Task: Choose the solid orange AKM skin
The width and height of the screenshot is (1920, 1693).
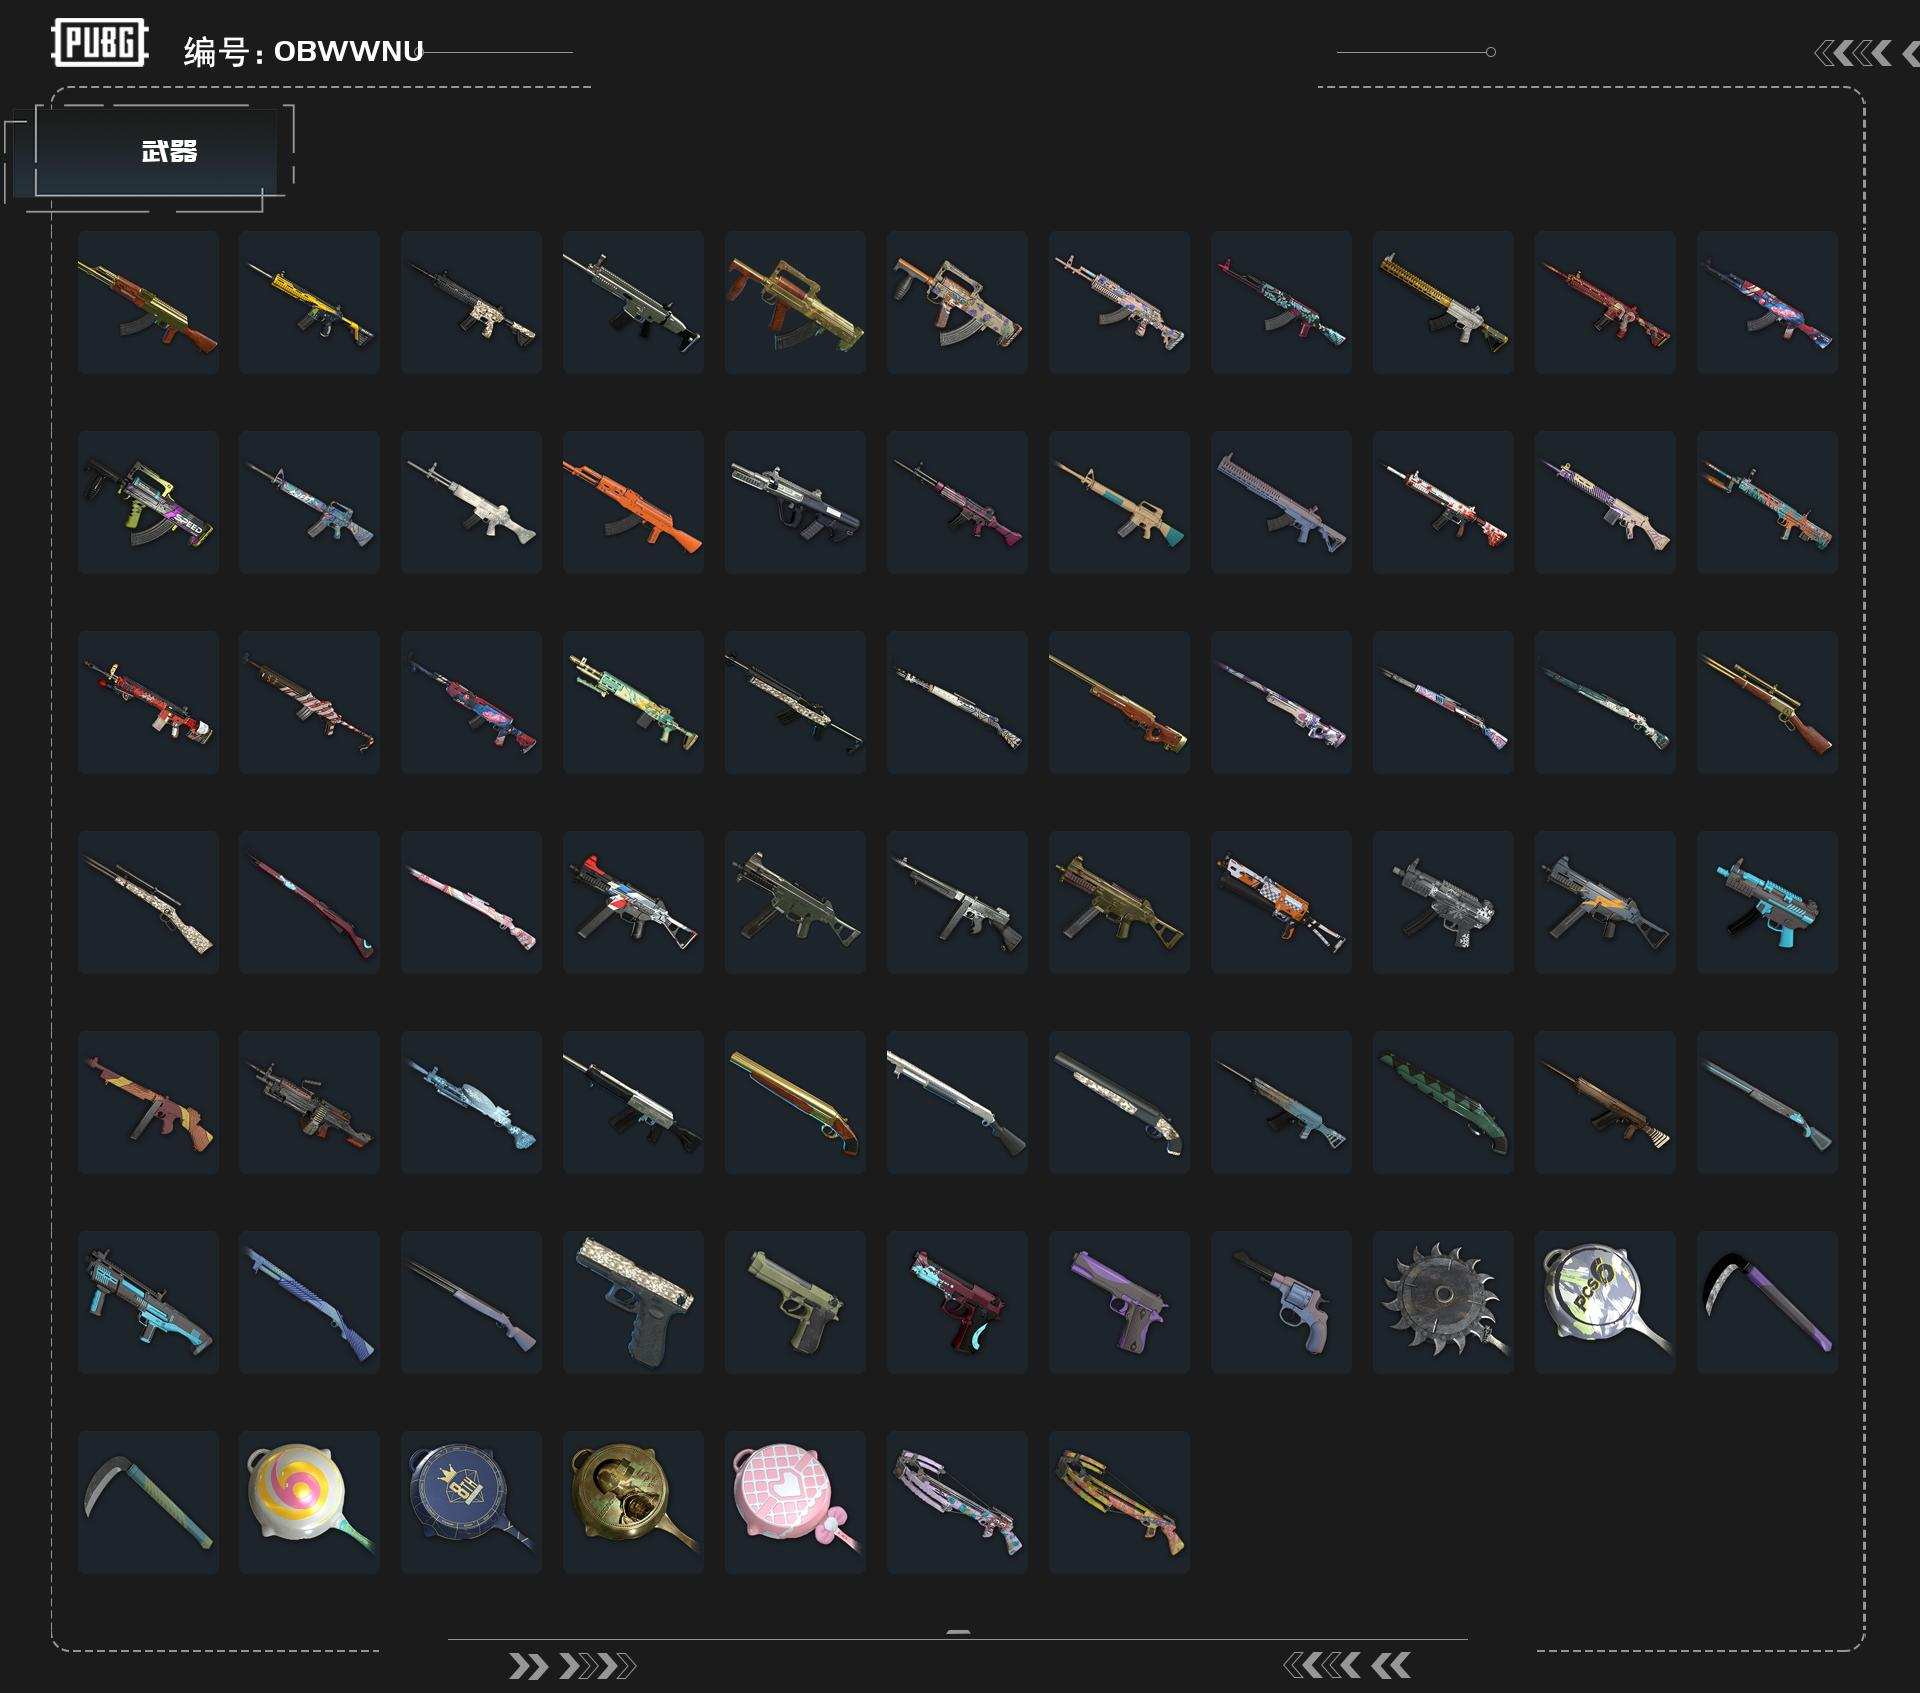Action: (633, 502)
